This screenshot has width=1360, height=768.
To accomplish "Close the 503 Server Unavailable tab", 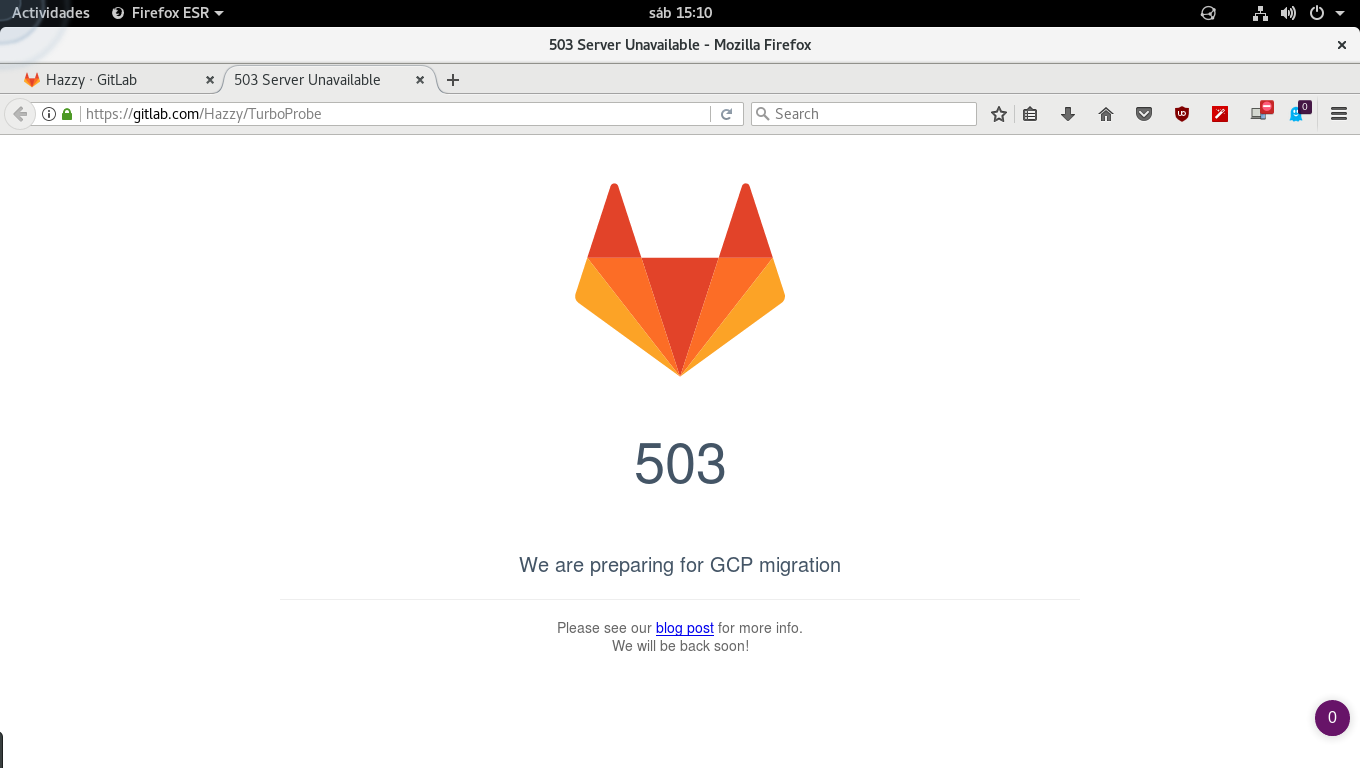I will 420,80.
